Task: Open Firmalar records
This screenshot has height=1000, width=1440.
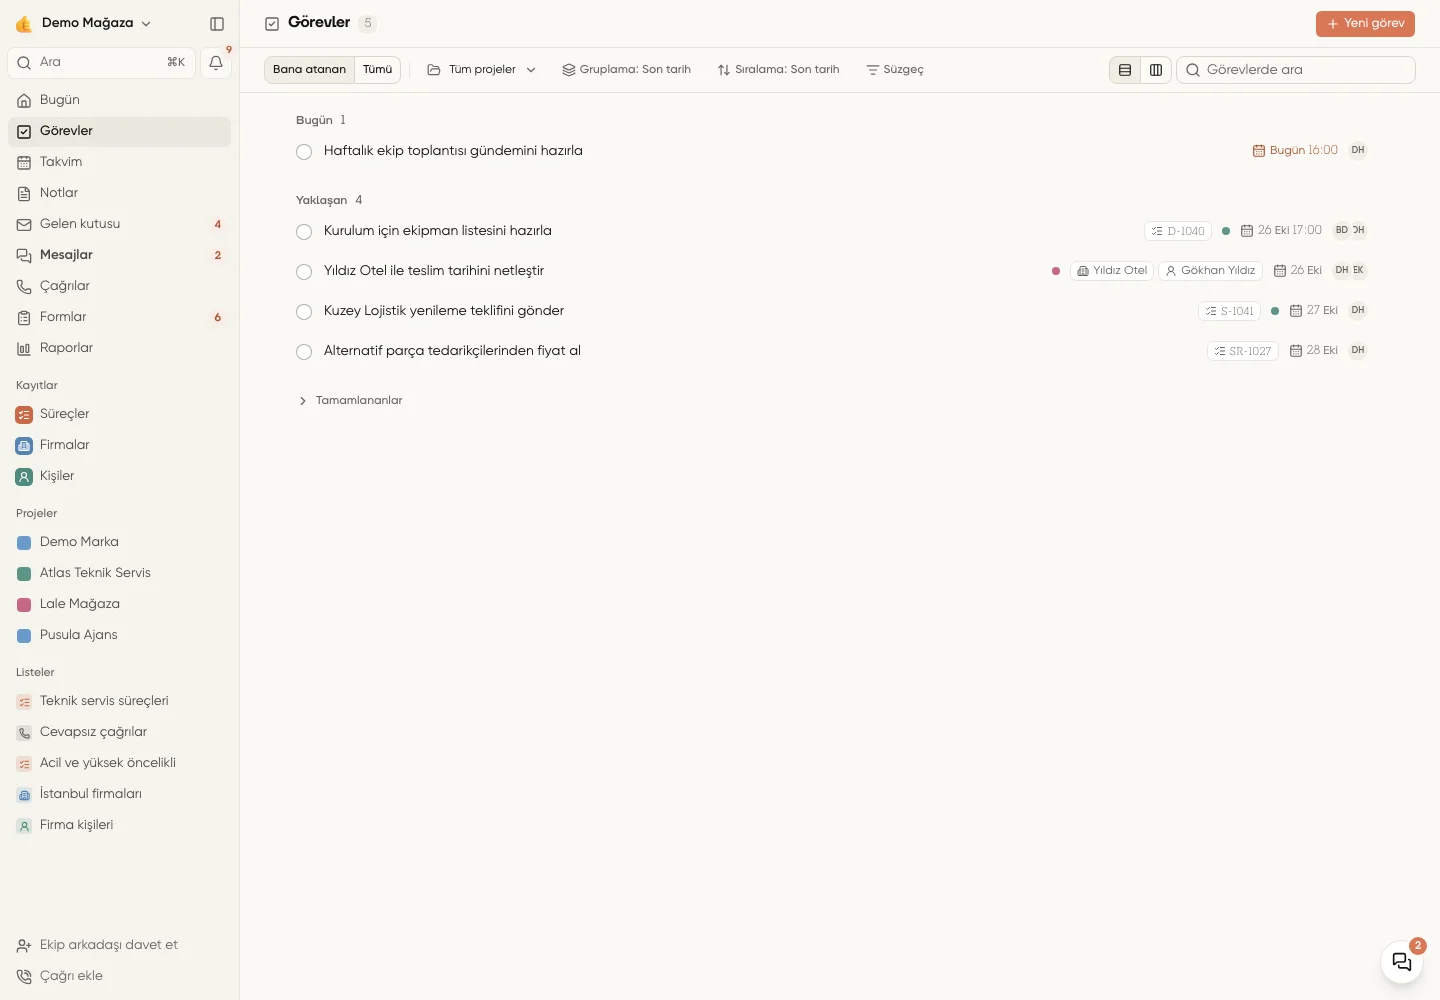Action: point(119,445)
